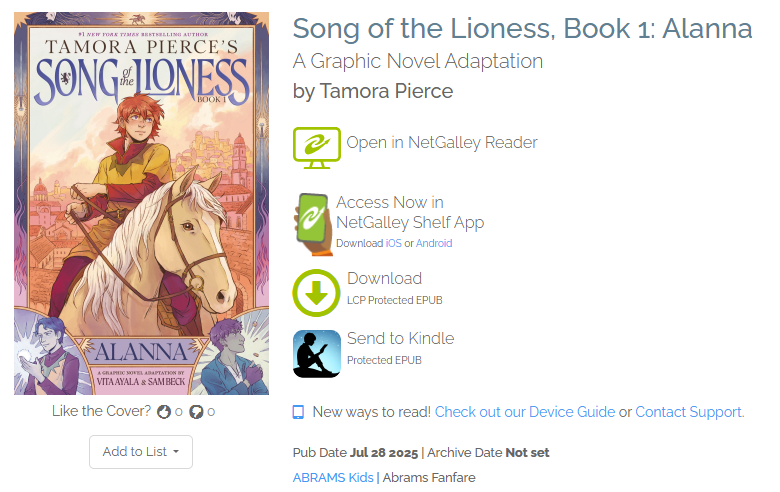Click the thumbs-down dislike cover icon
The width and height of the screenshot is (780, 492).
[196, 411]
